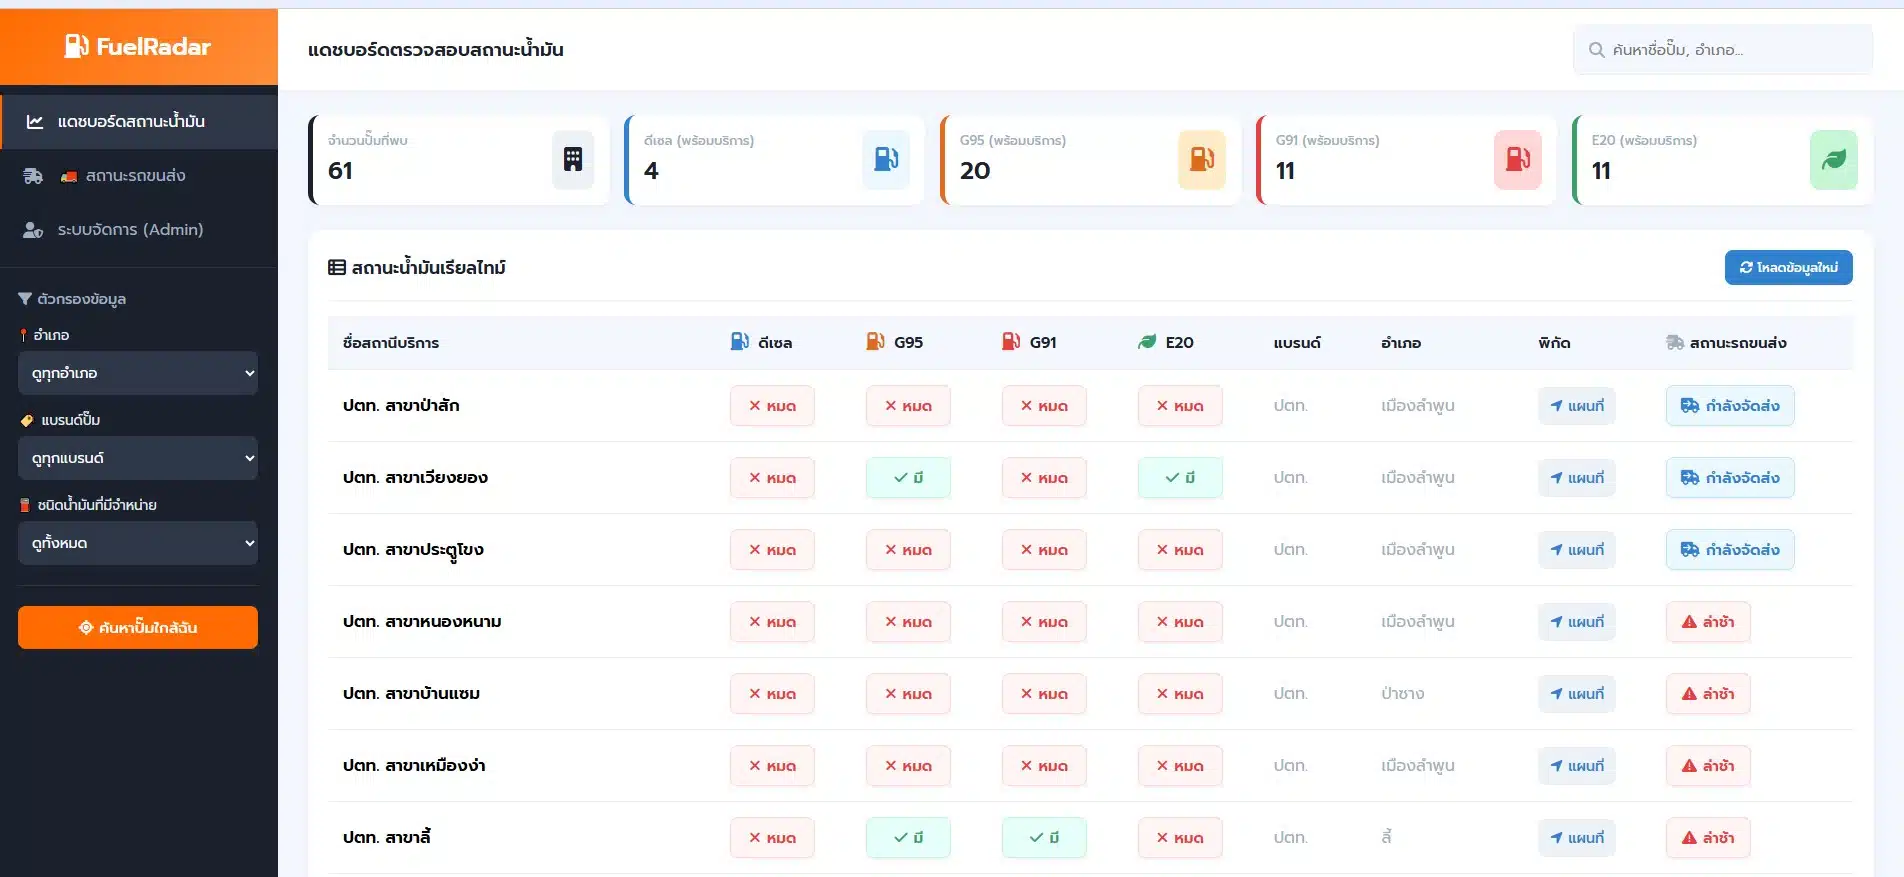This screenshot has width=1904, height=877.
Task: Click the filter funnel icon in sidebar
Action: tap(25, 299)
